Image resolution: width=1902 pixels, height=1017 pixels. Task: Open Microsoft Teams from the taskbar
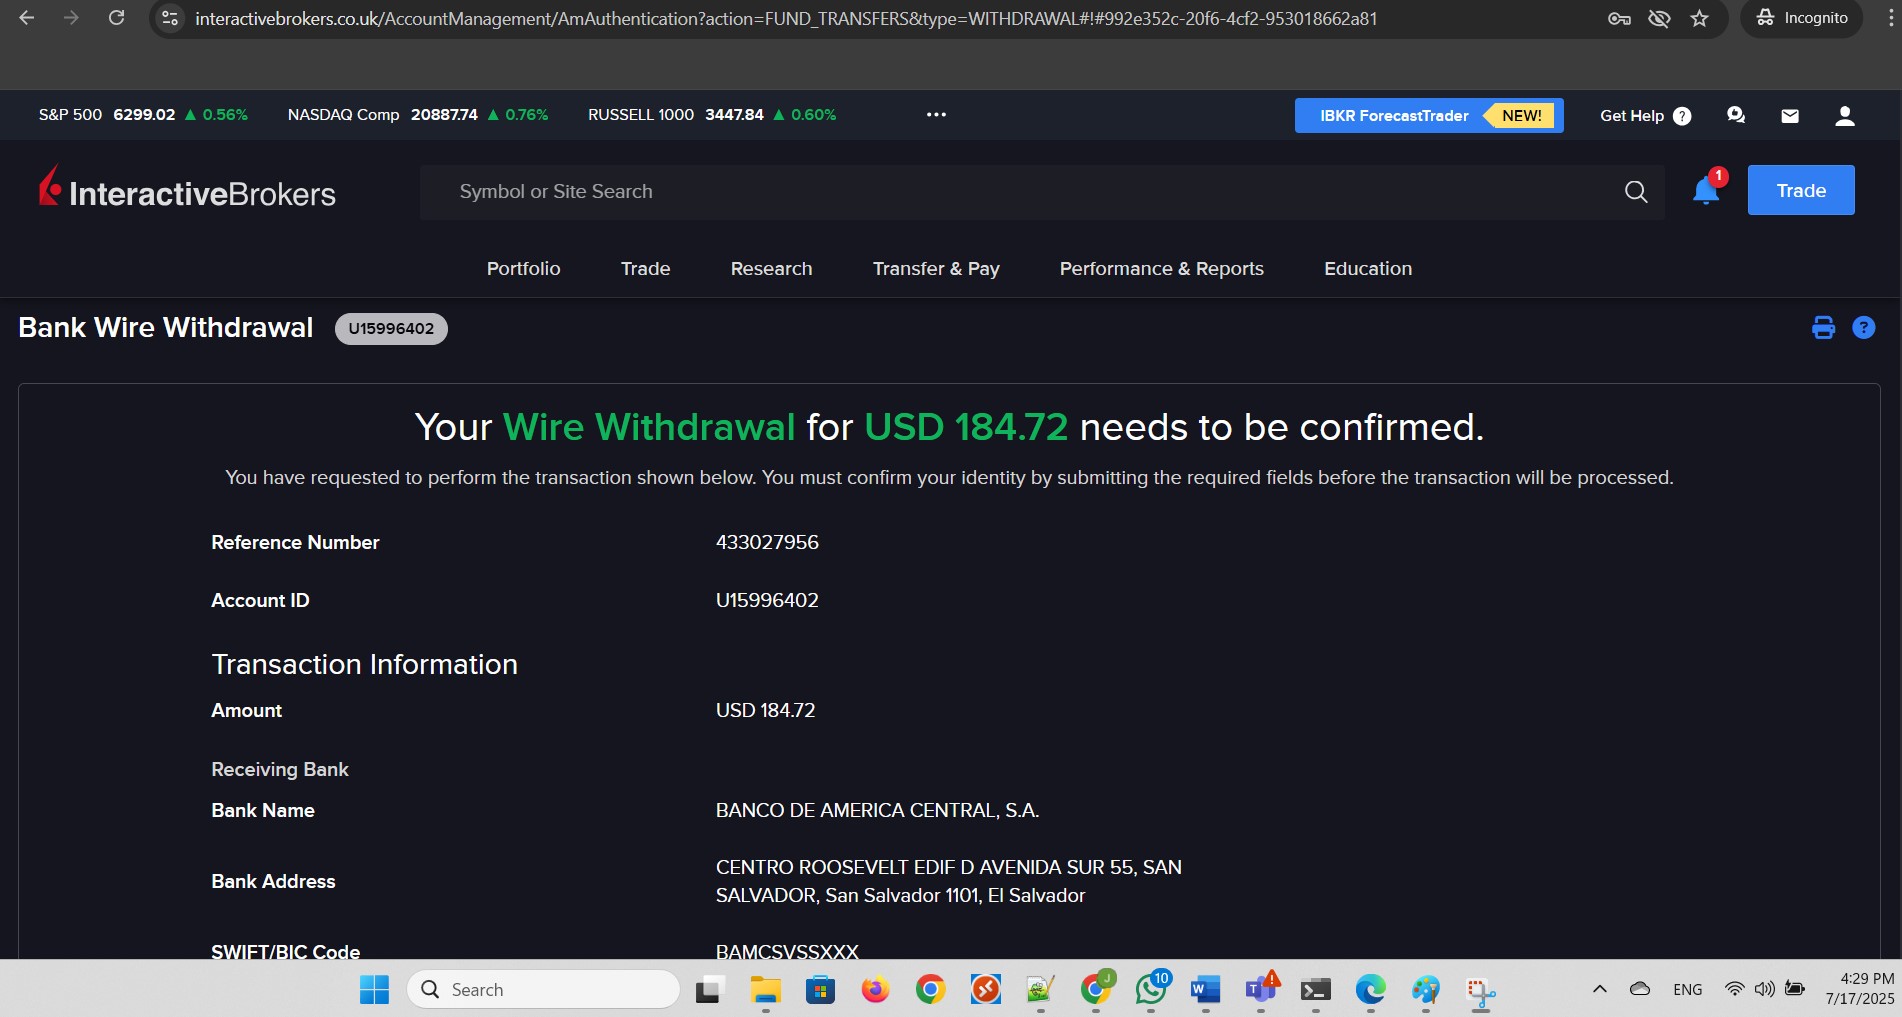pyautogui.click(x=1261, y=989)
